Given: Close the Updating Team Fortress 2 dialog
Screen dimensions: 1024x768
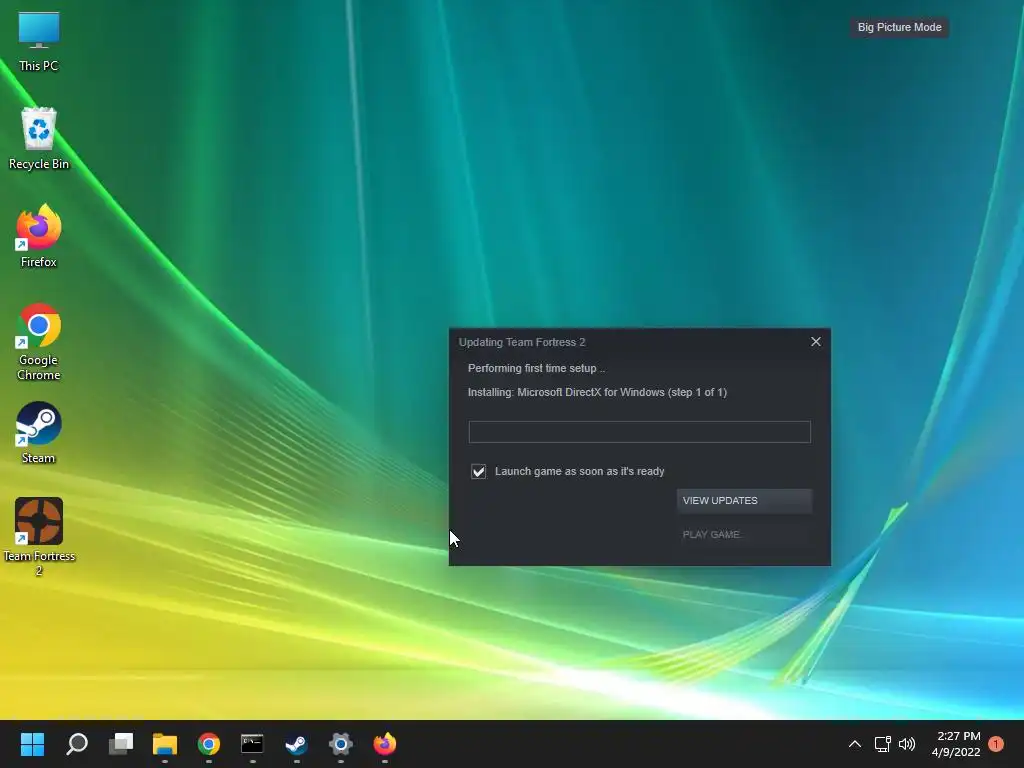Looking at the screenshot, I should (x=816, y=342).
